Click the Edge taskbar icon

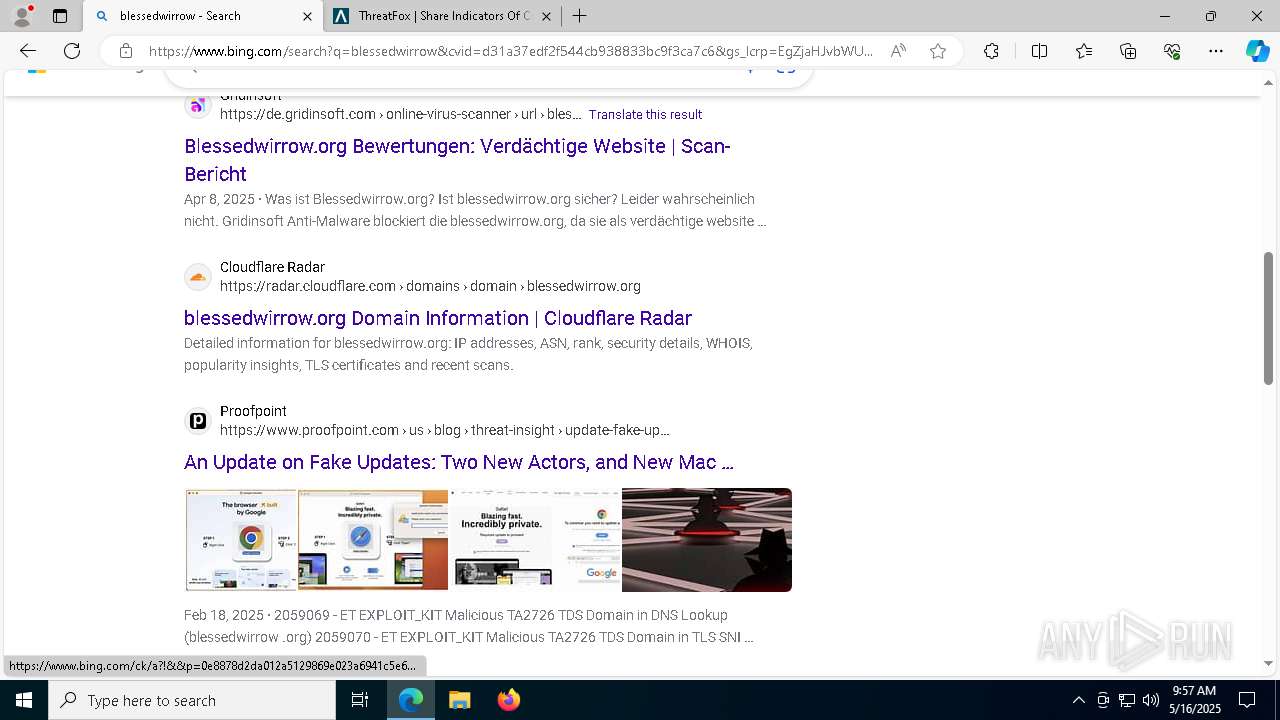411,700
